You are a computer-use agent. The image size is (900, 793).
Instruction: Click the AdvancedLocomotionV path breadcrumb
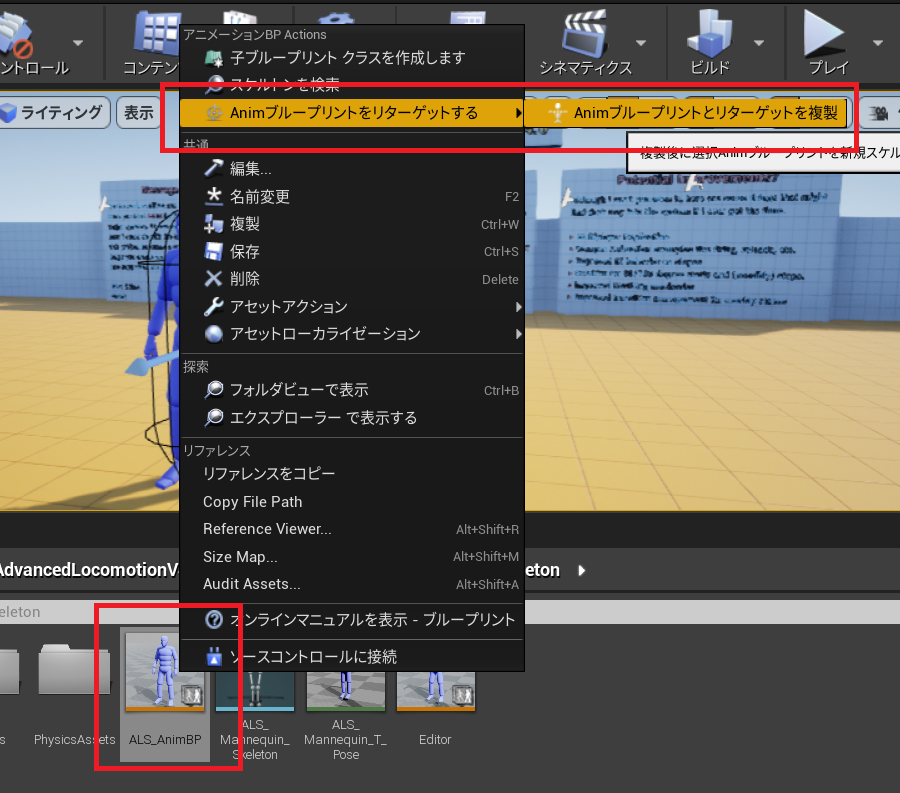[x=89, y=570]
